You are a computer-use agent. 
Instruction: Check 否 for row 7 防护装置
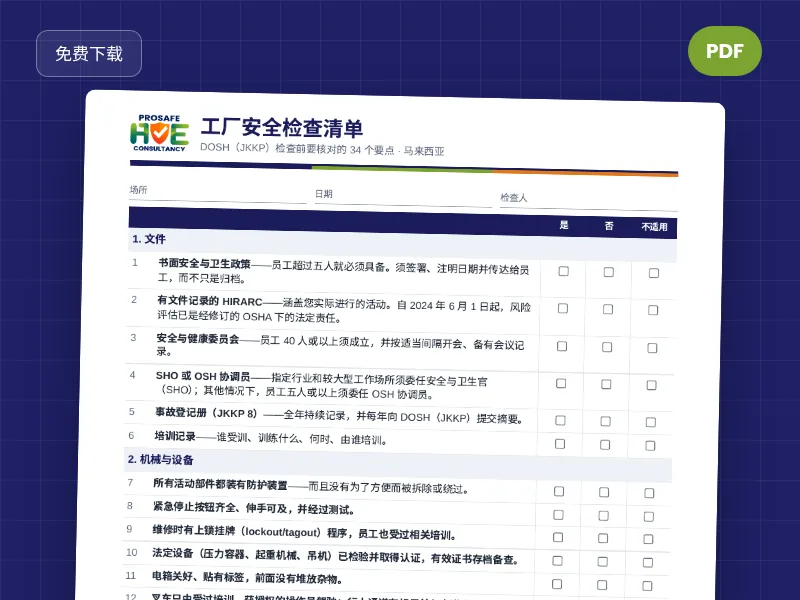[x=604, y=492]
